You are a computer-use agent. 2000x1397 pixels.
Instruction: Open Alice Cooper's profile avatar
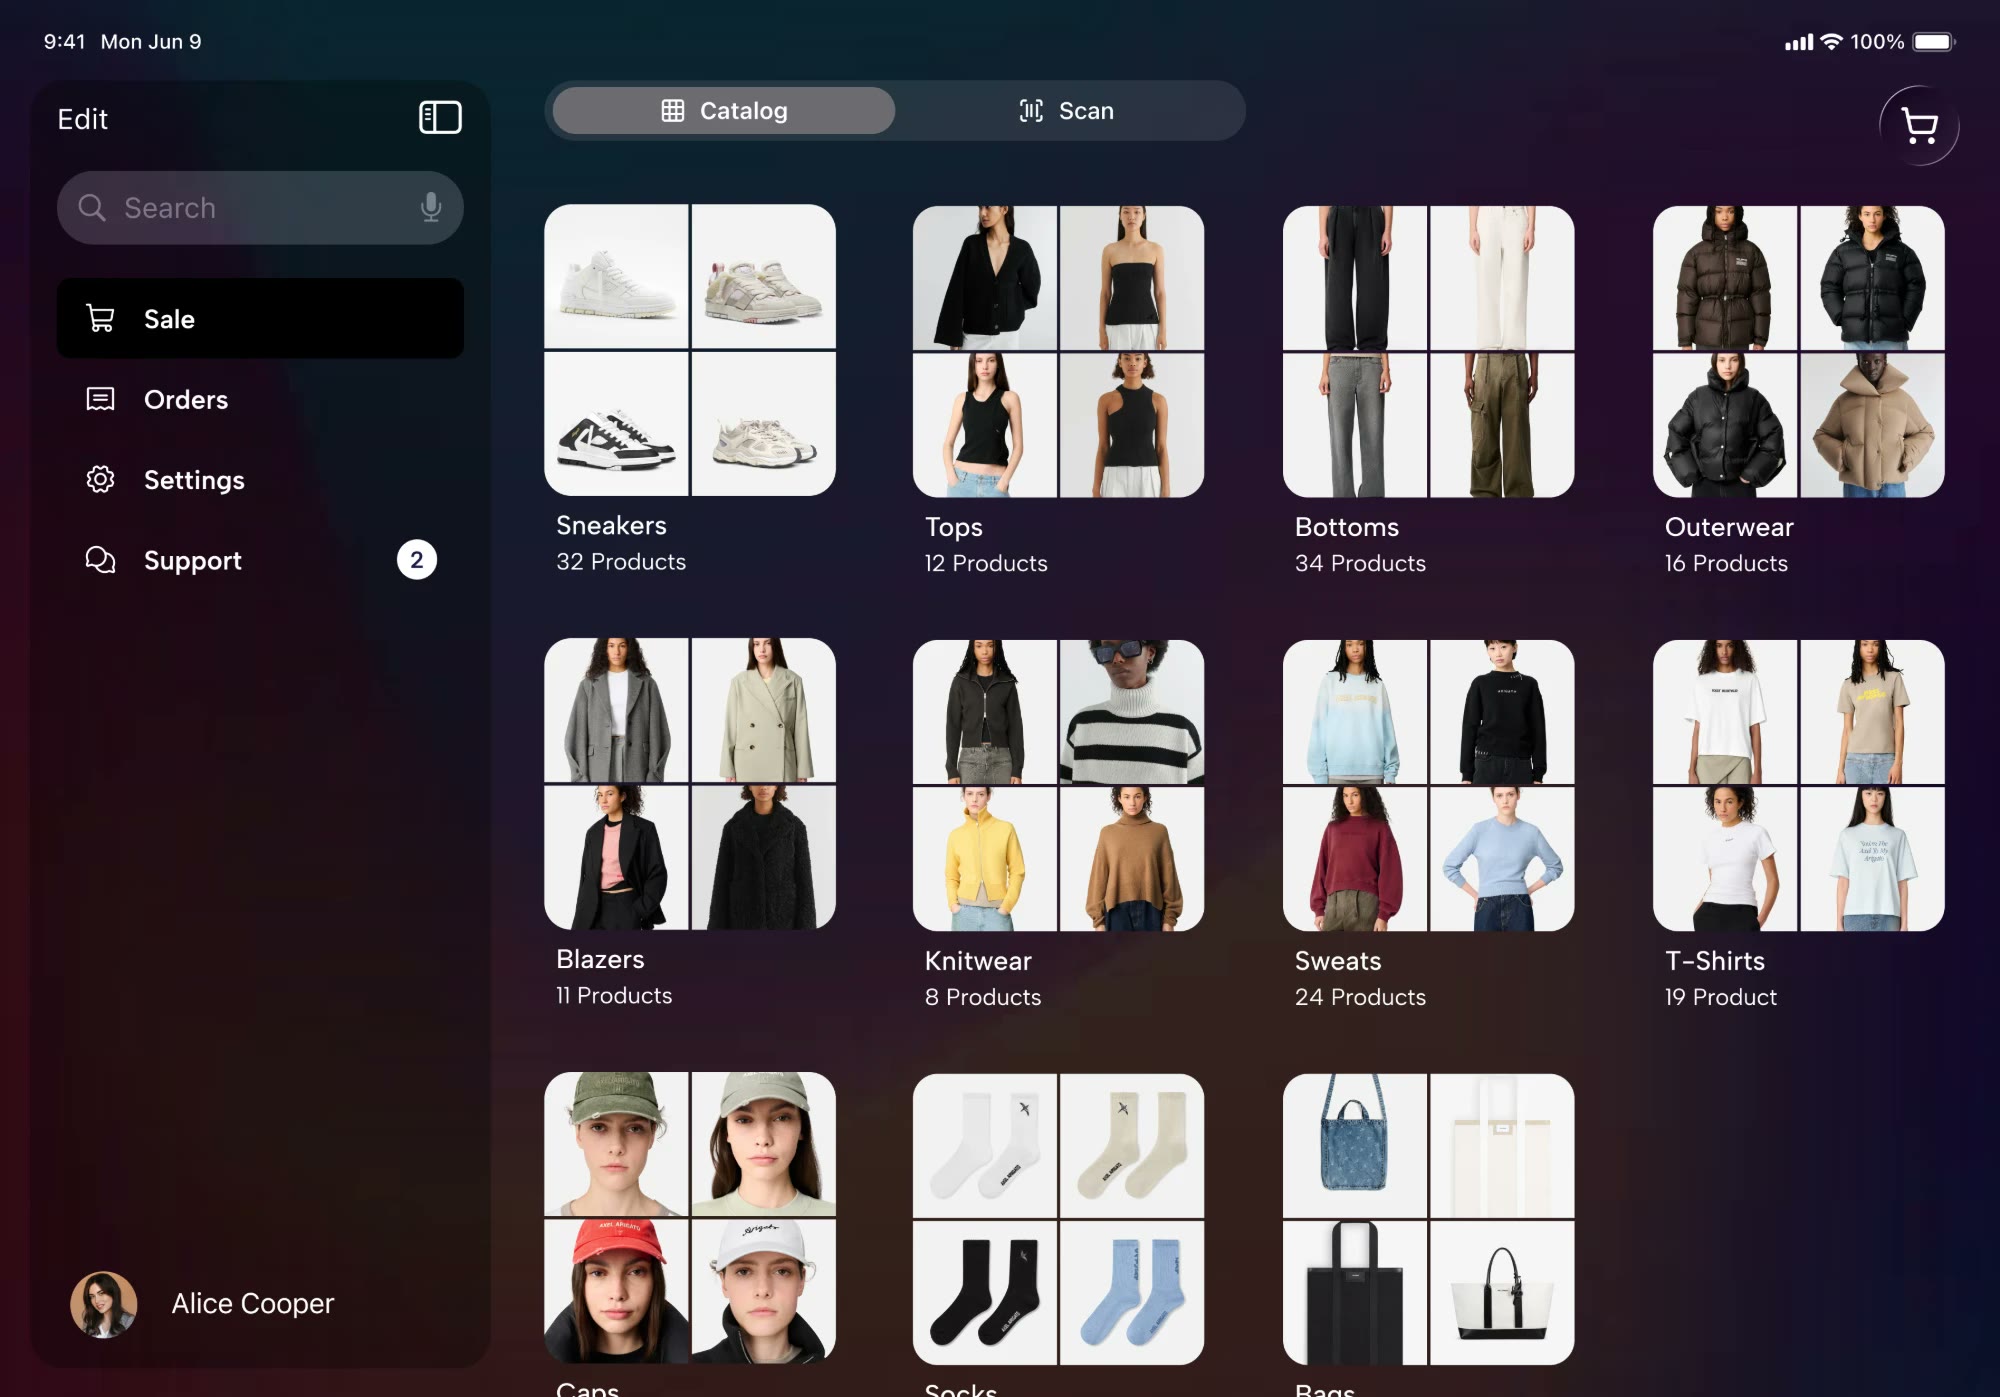tap(104, 1304)
